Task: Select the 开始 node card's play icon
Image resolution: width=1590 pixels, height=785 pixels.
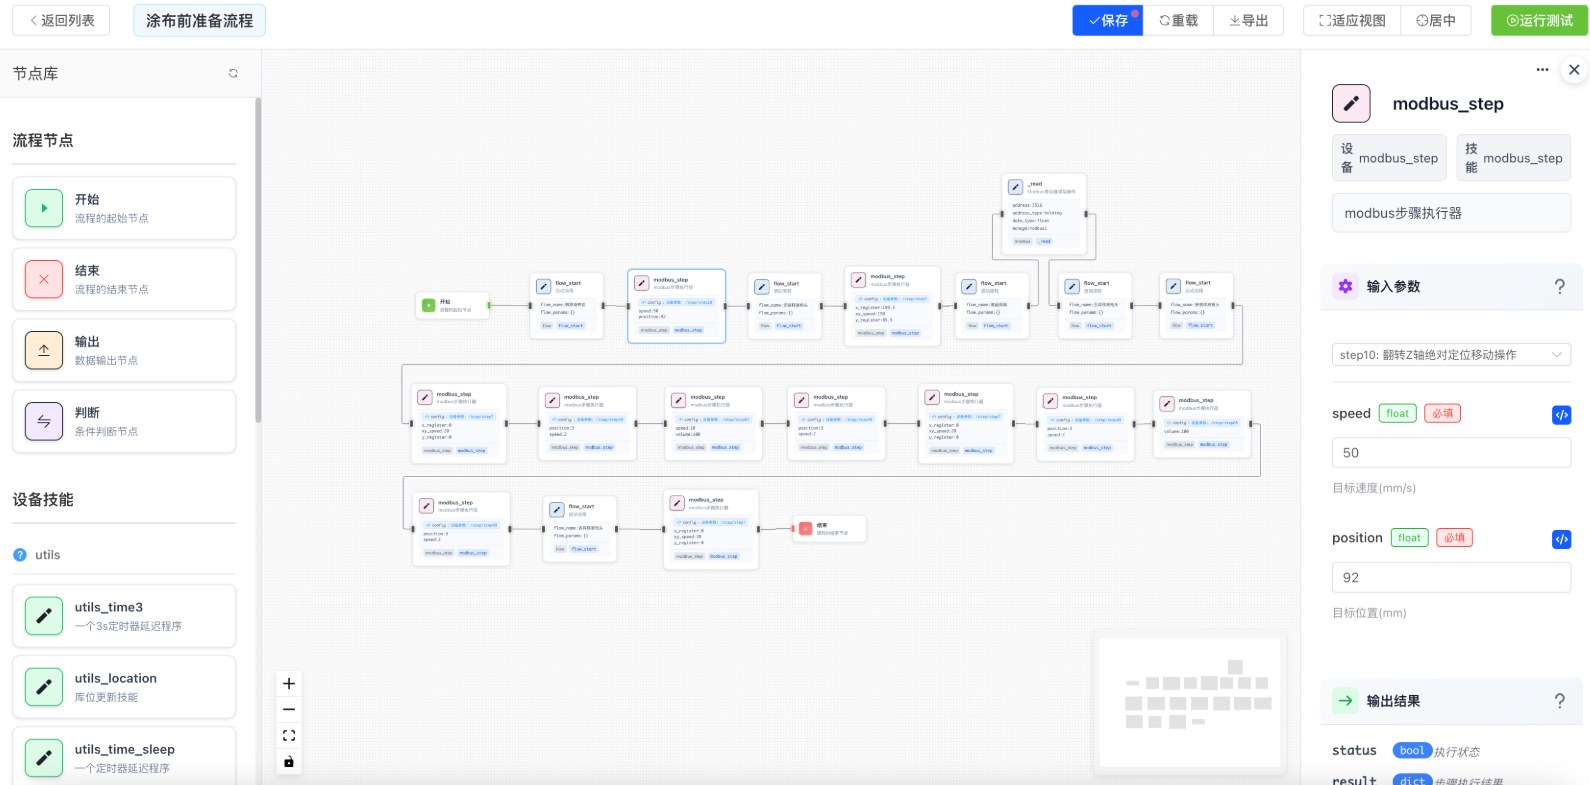Action: (x=44, y=208)
